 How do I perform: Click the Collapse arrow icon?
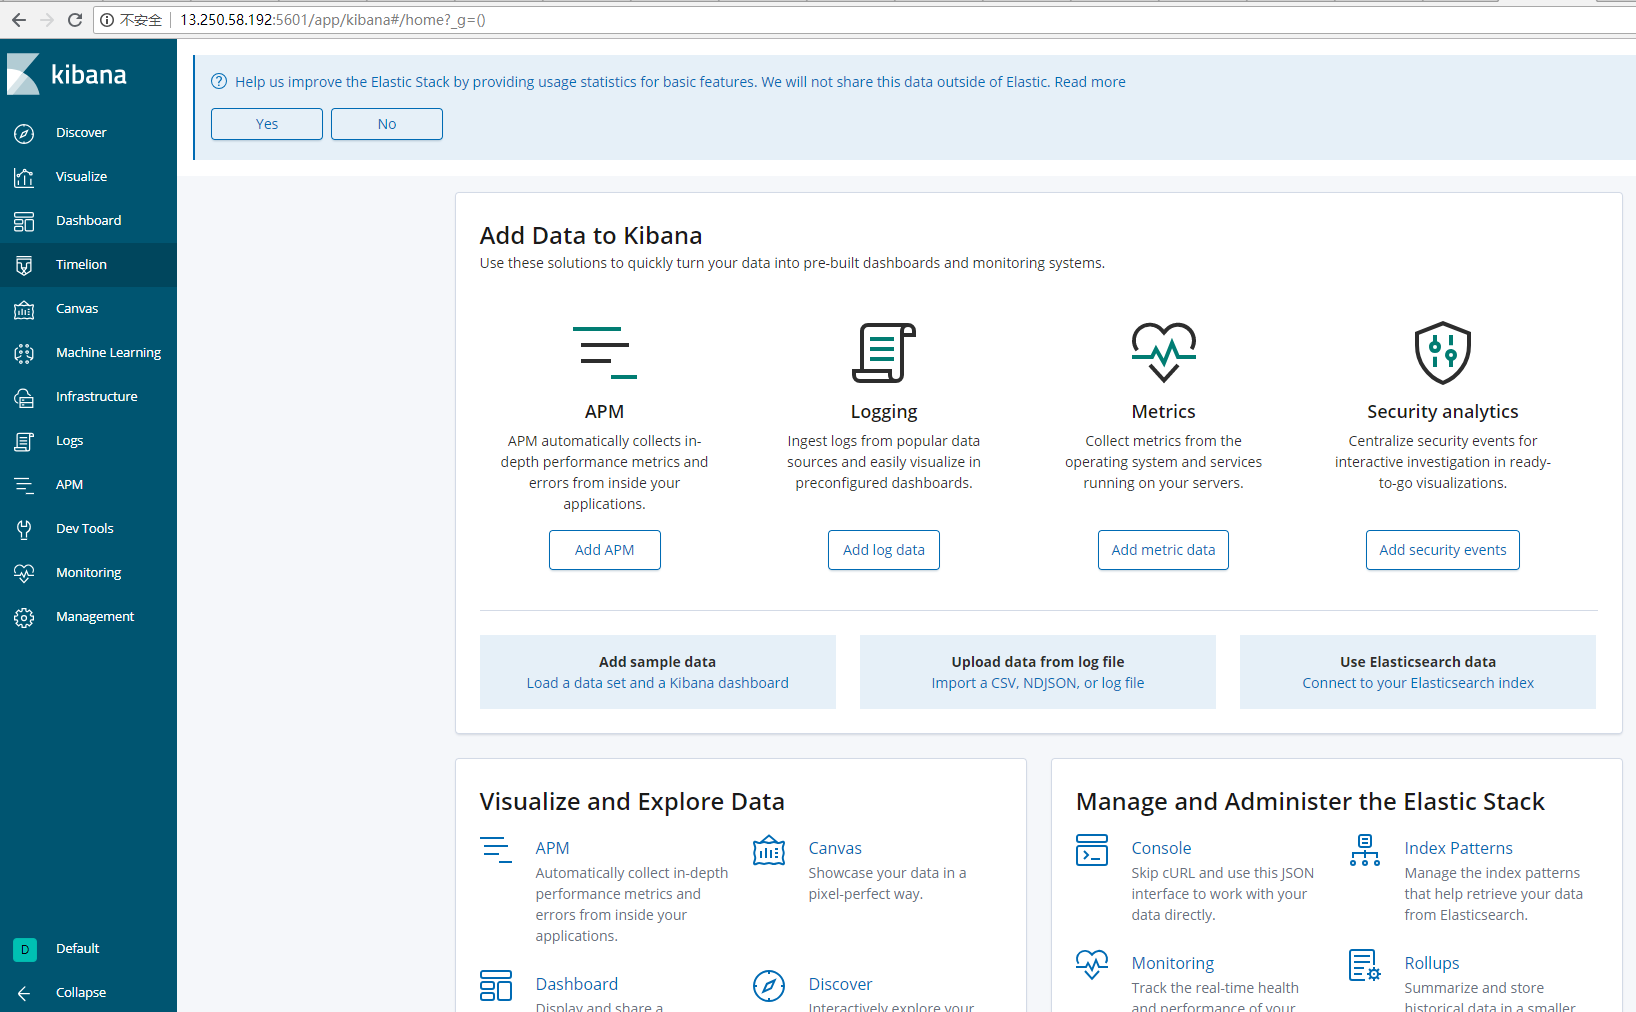24,993
